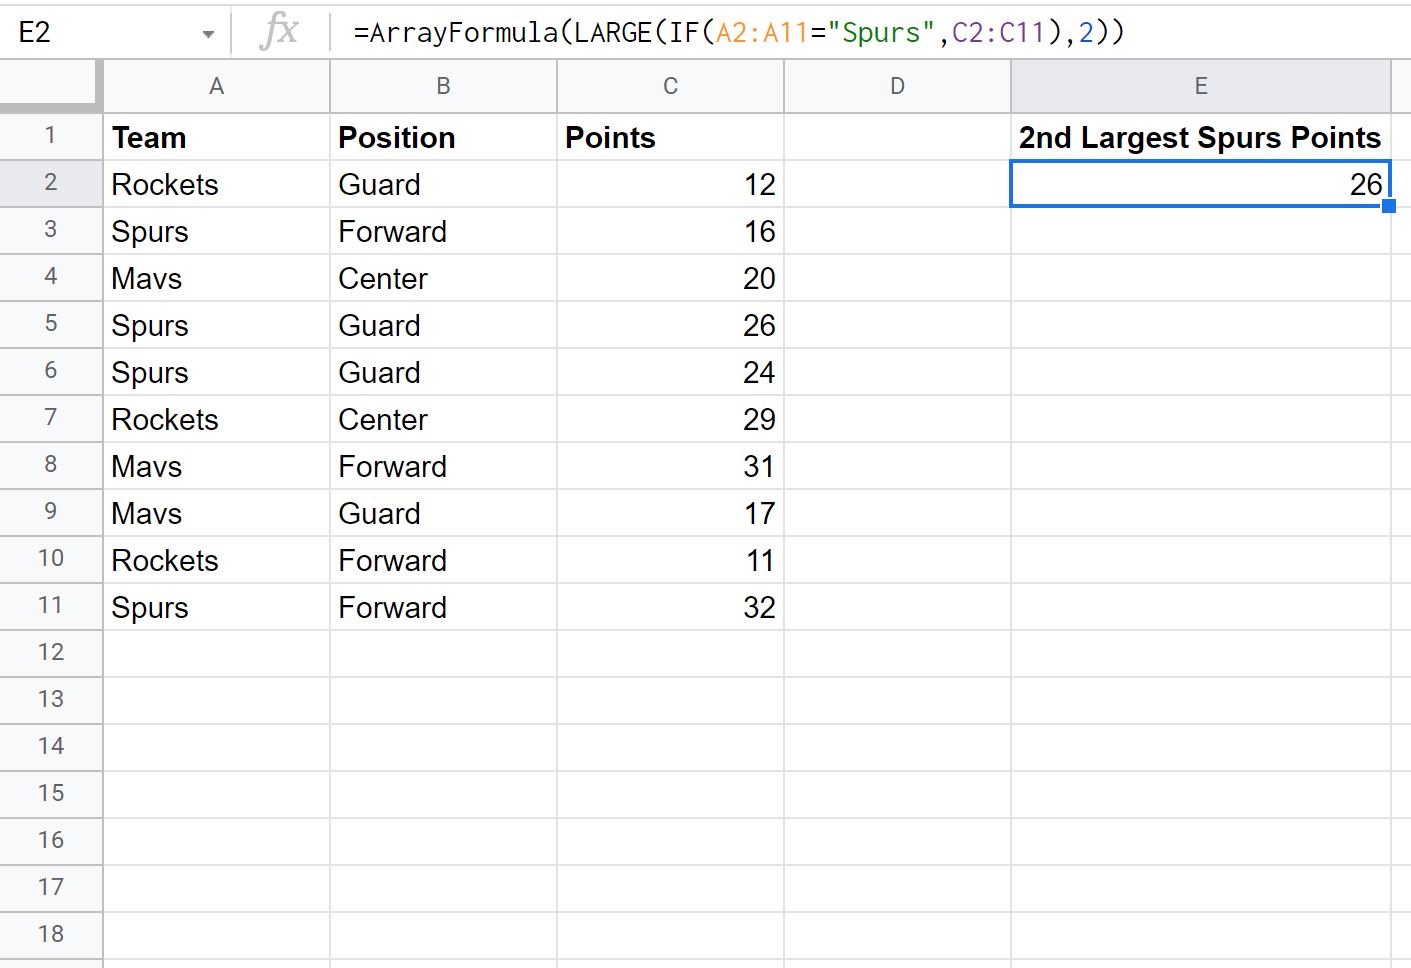Select points value 26 in column C

pos(671,325)
